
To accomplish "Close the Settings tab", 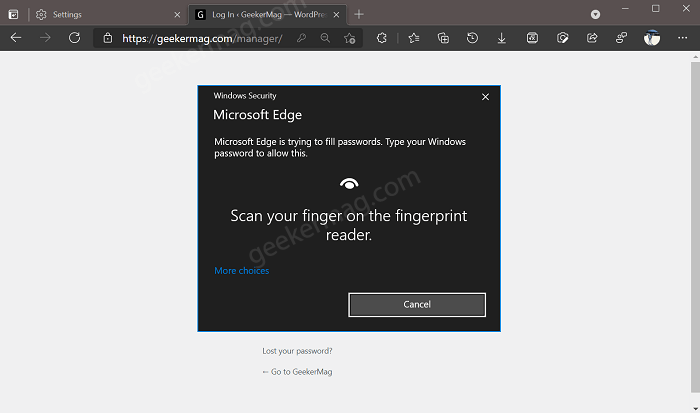I will [177, 15].
